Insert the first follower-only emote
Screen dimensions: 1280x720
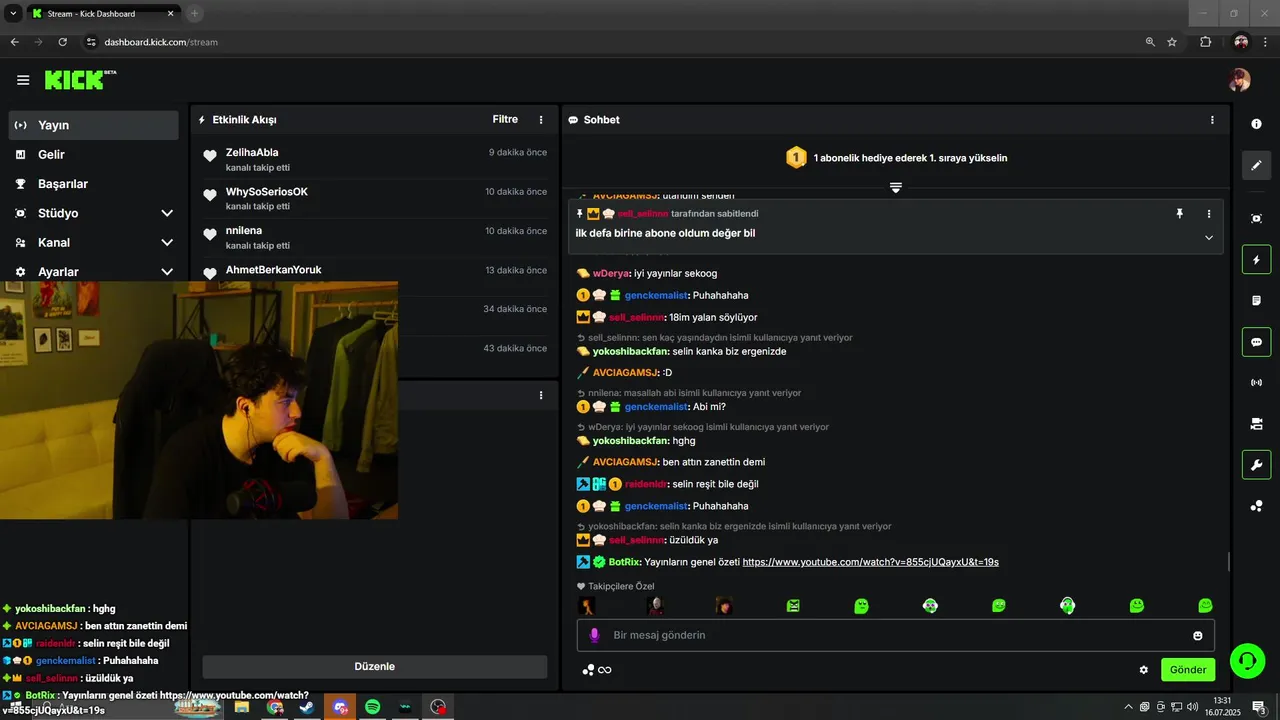(587, 606)
